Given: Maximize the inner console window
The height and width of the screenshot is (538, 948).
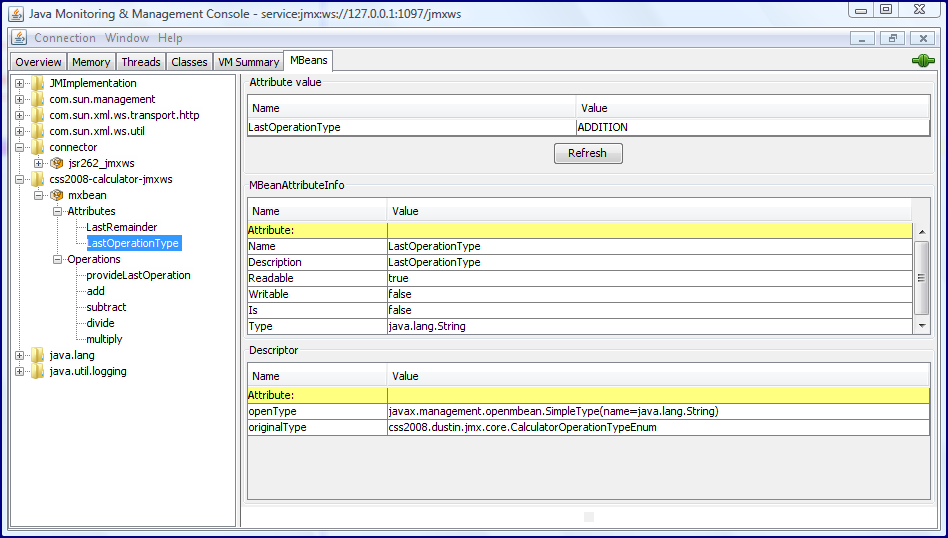Looking at the screenshot, I should coord(892,38).
